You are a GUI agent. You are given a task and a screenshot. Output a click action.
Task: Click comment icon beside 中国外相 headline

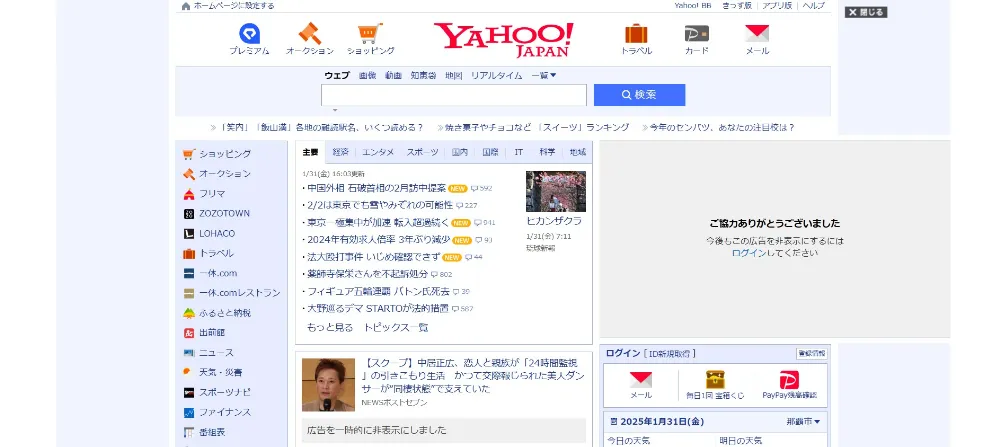pyautogui.click(x=474, y=189)
